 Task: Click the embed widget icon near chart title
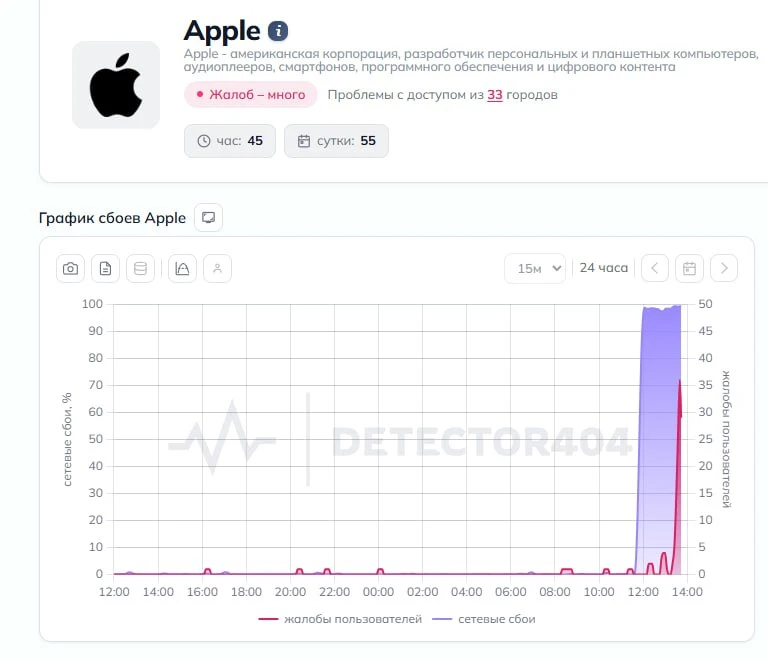pyautogui.click(x=209, y=217)
